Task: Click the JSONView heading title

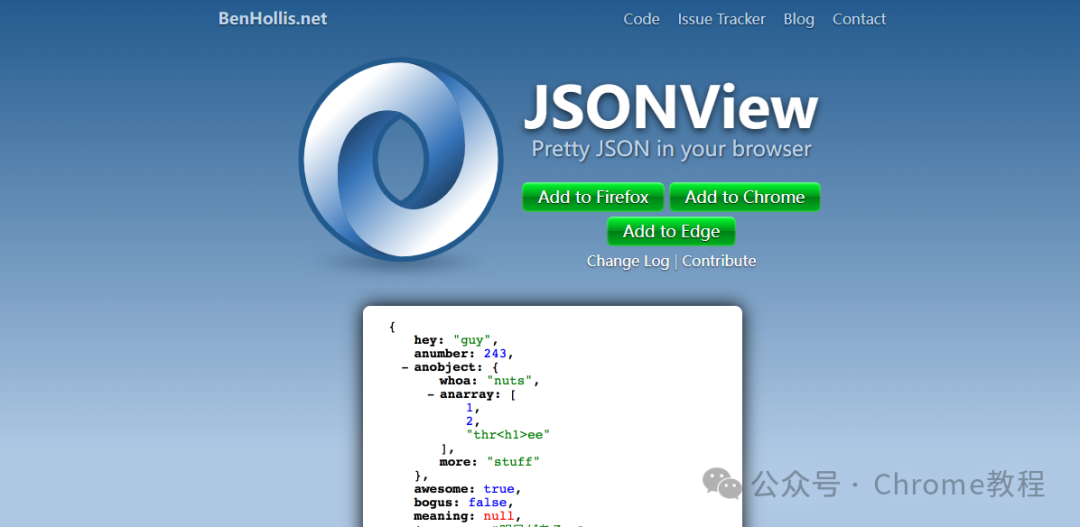Action: 671,109
